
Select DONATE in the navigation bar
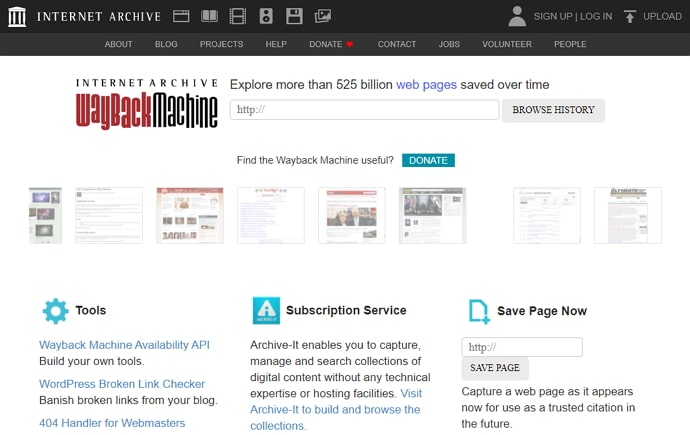pos(326,44)
